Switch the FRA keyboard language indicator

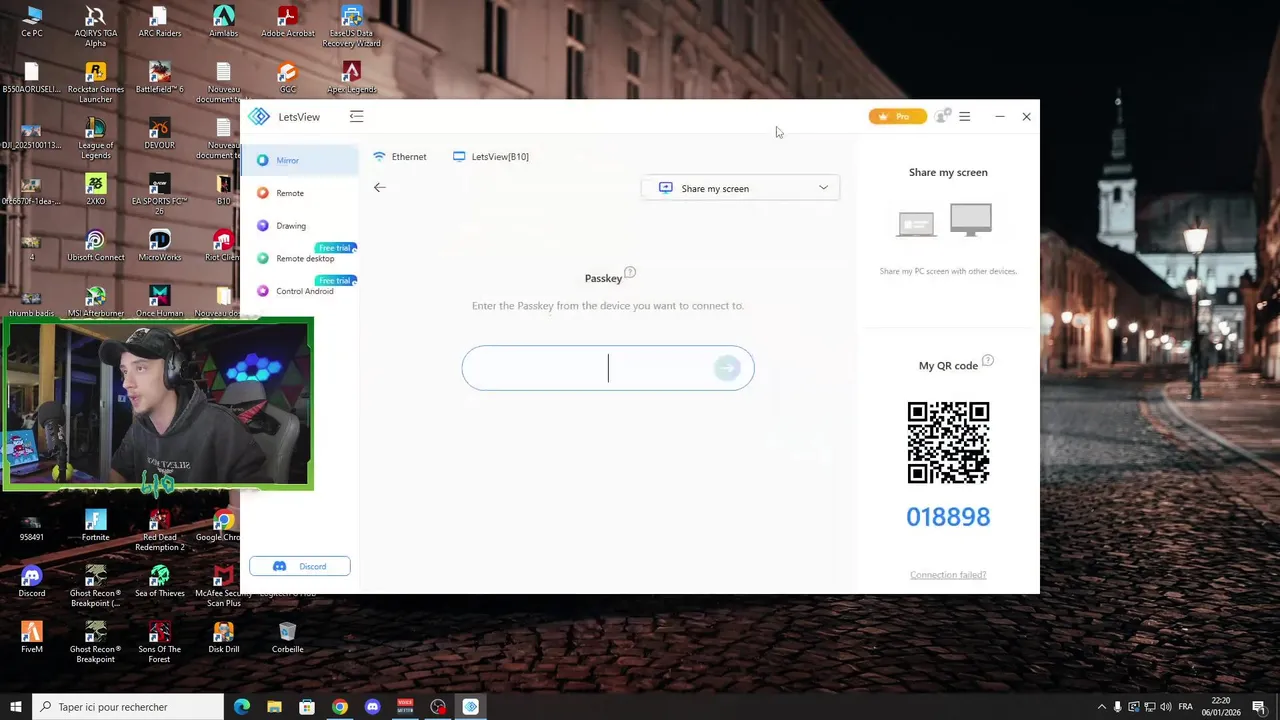1185,707
